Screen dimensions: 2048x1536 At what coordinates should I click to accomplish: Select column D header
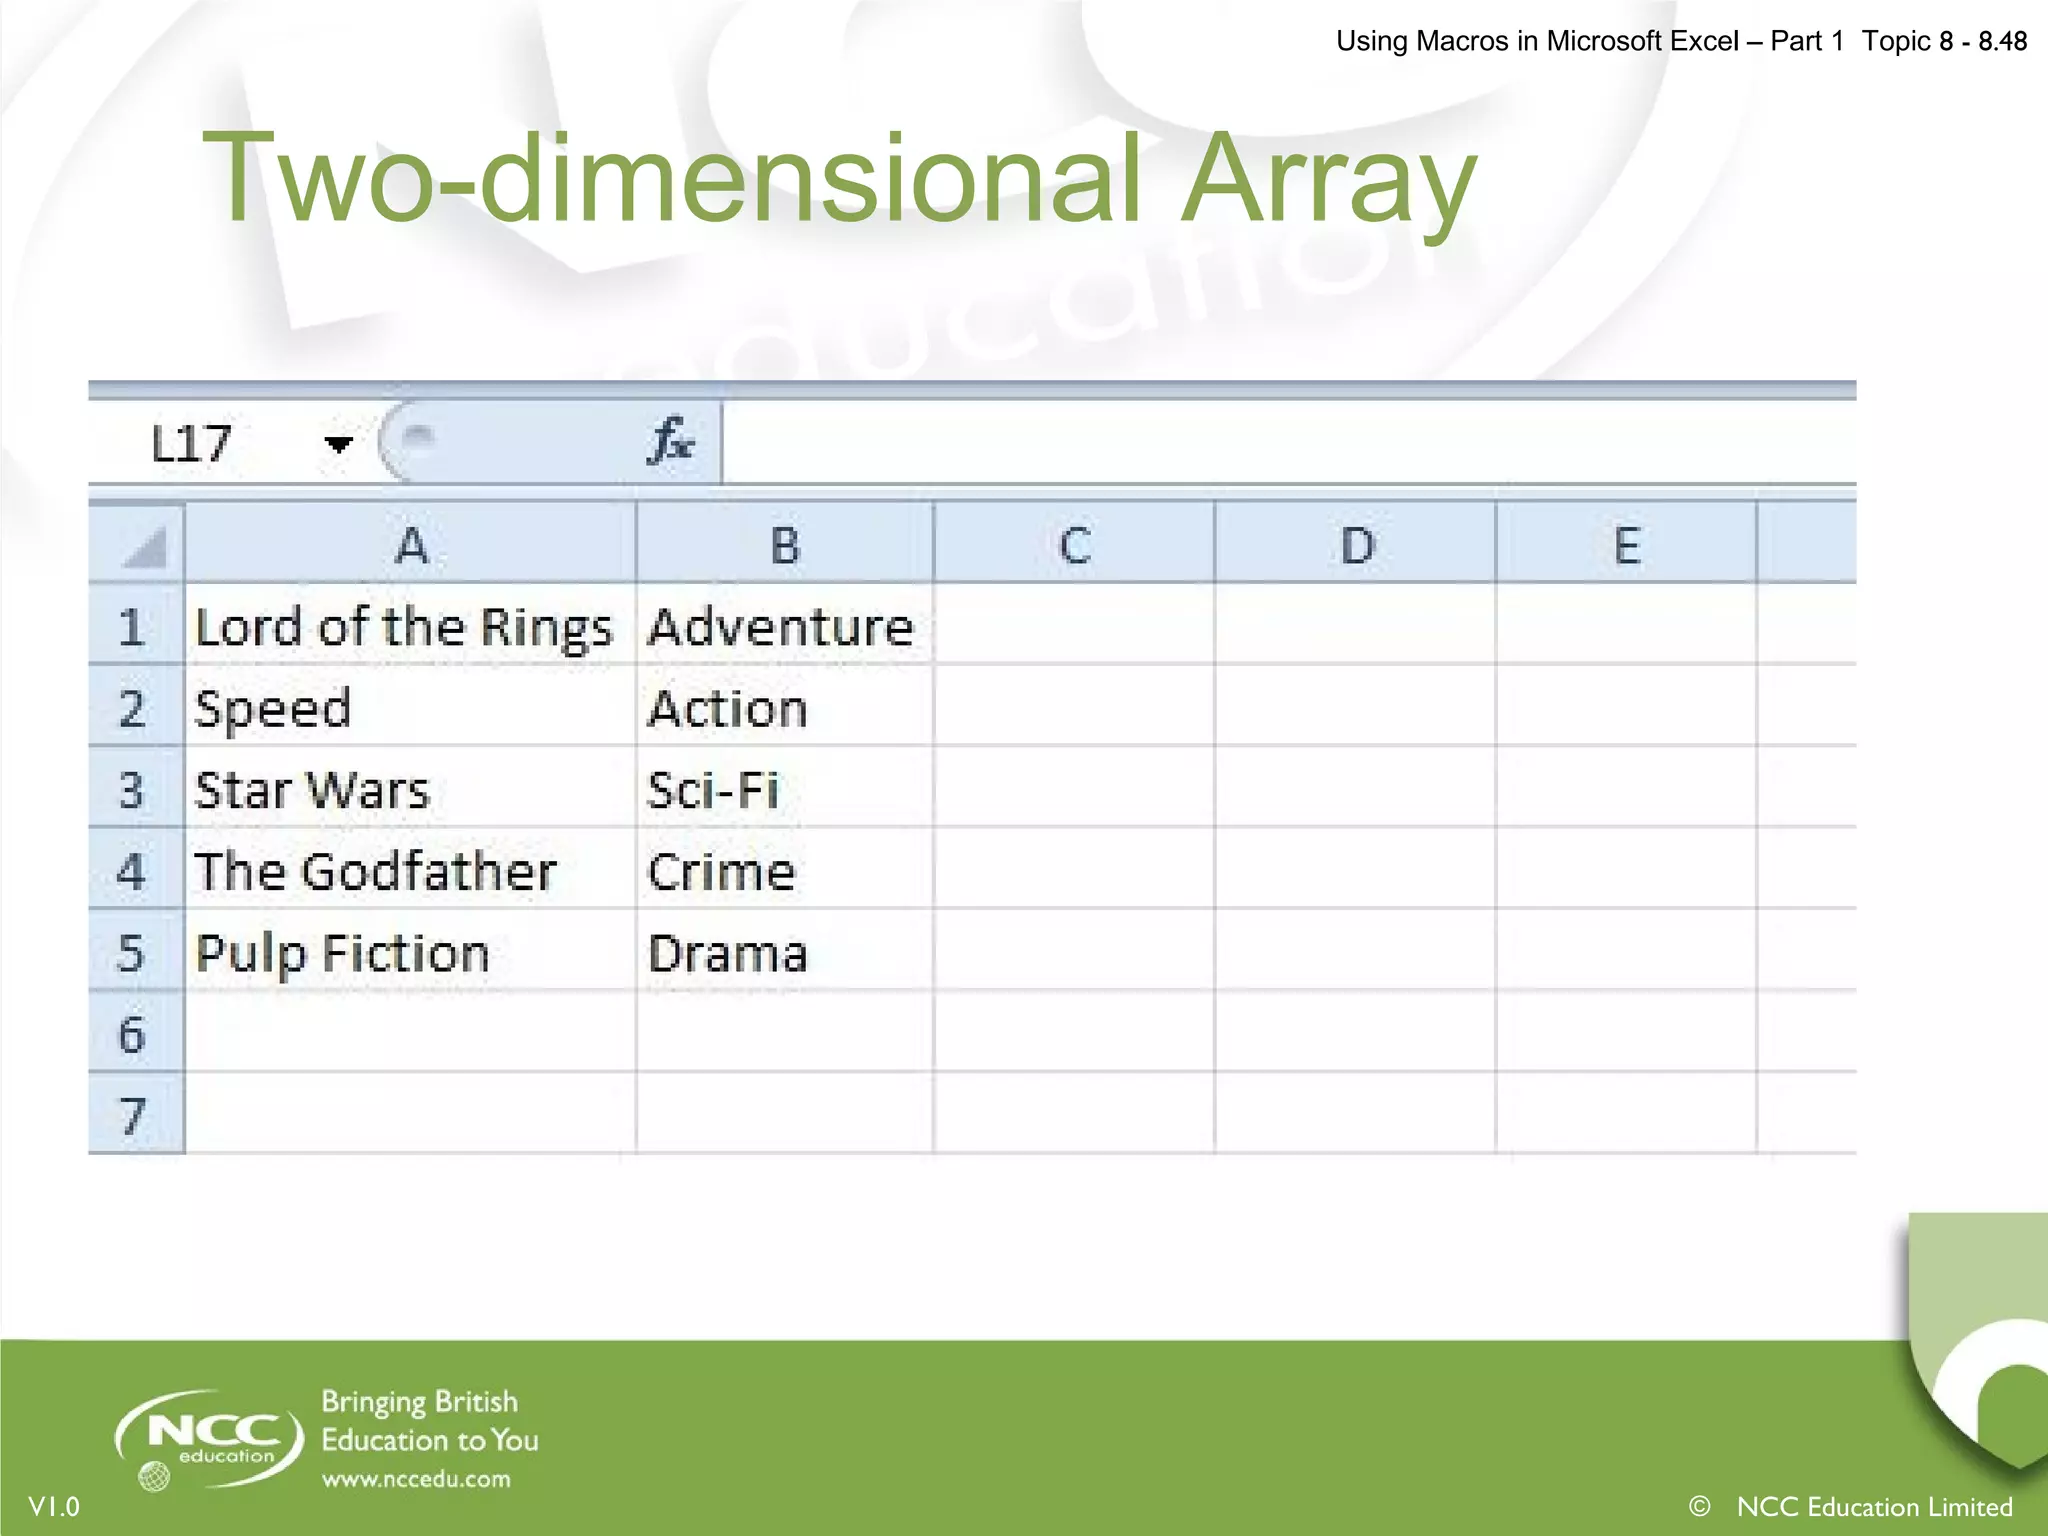click(x=1355, y=543)
